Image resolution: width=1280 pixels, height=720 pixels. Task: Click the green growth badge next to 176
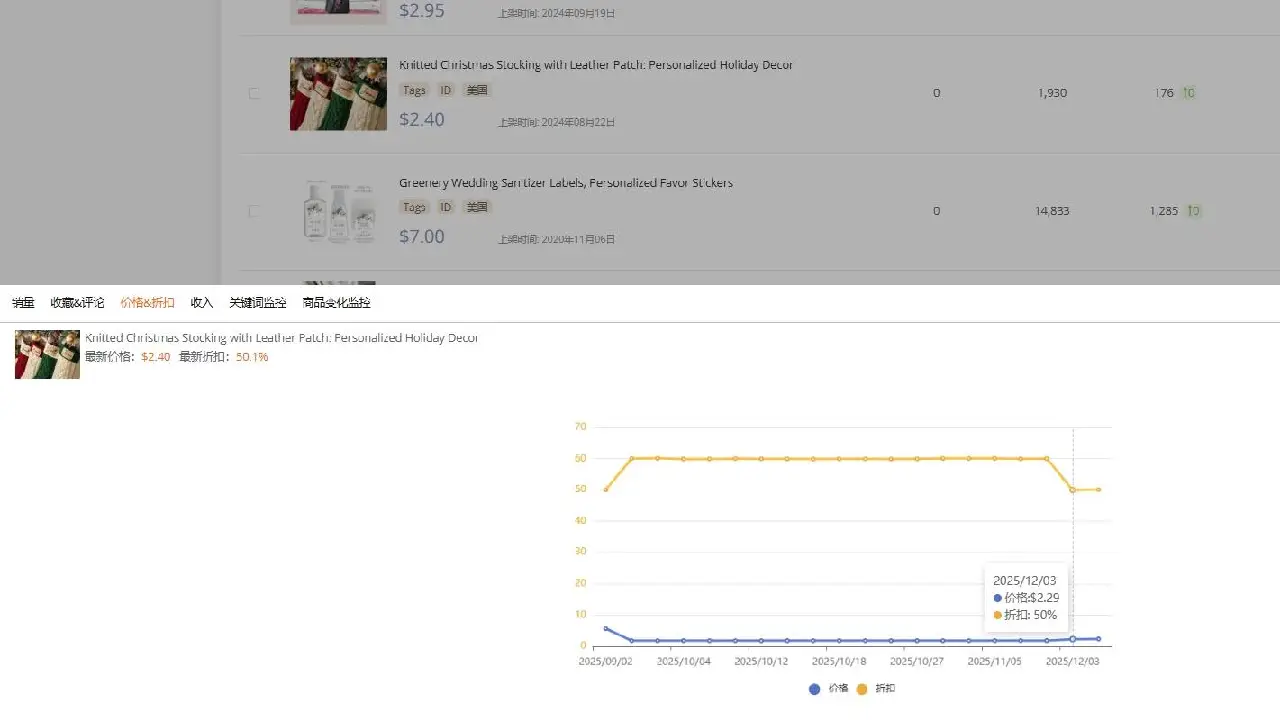(1189, 92)
